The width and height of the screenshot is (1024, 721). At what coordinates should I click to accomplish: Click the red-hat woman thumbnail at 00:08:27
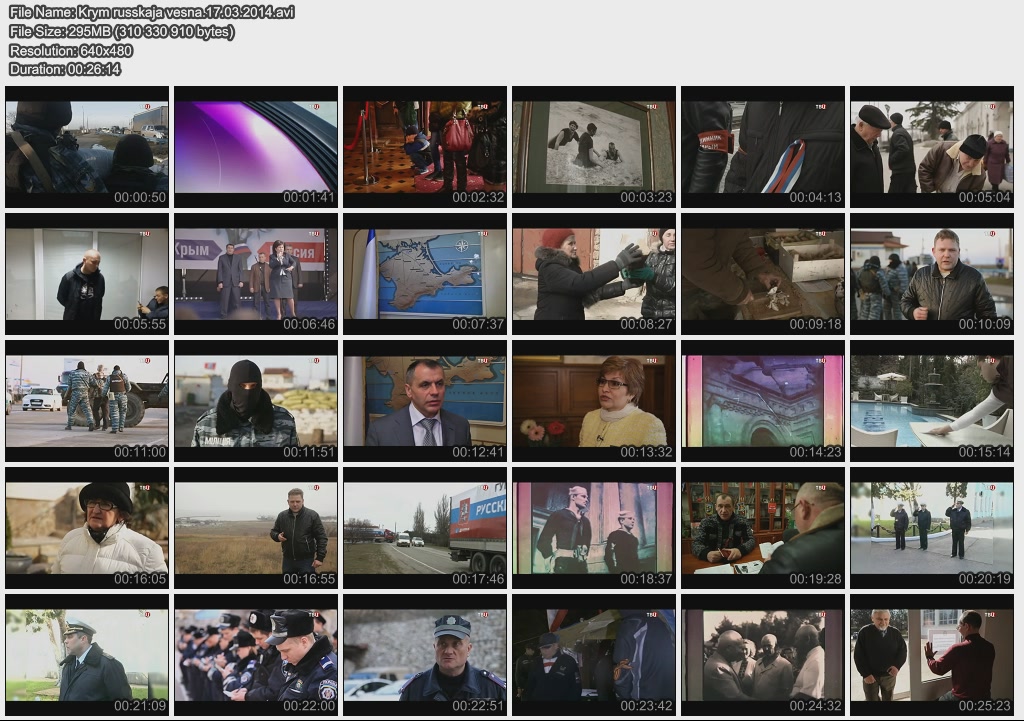click(x=594, y=273)
